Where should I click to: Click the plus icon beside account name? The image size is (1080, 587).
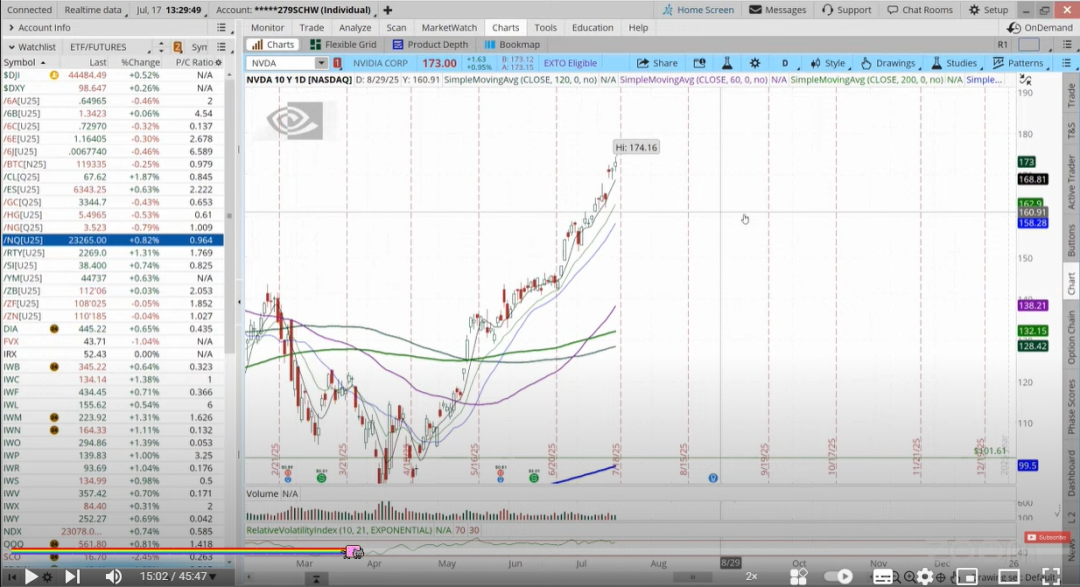(x=388, y=10)
